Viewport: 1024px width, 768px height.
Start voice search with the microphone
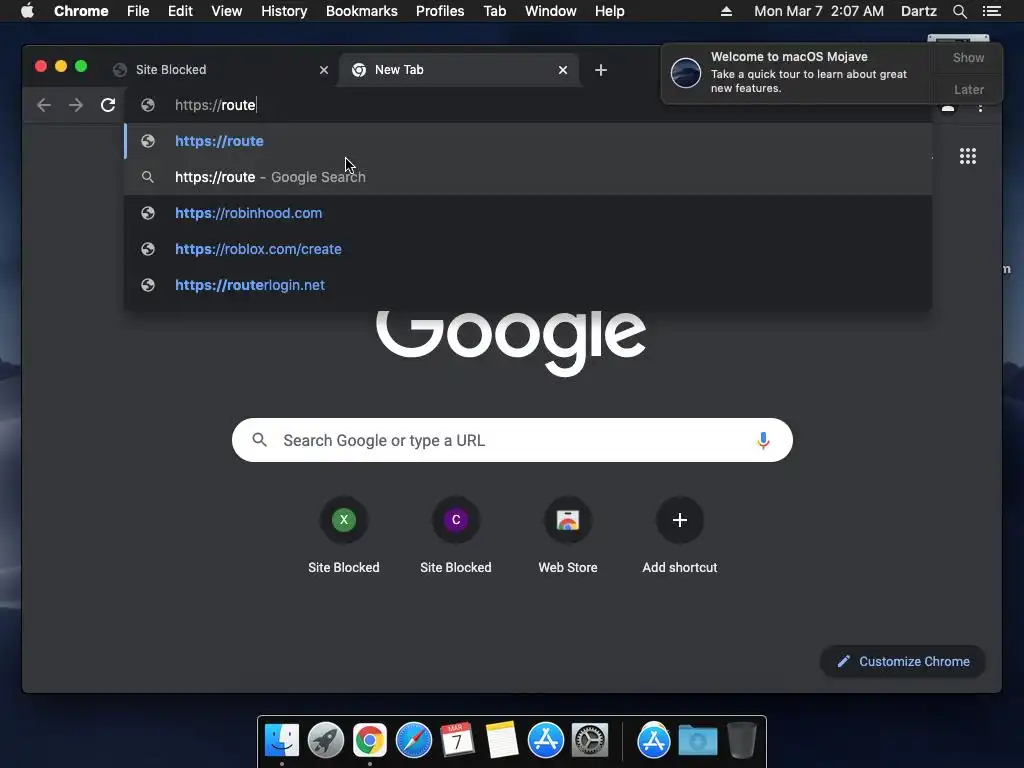click(x=763, y=440)
